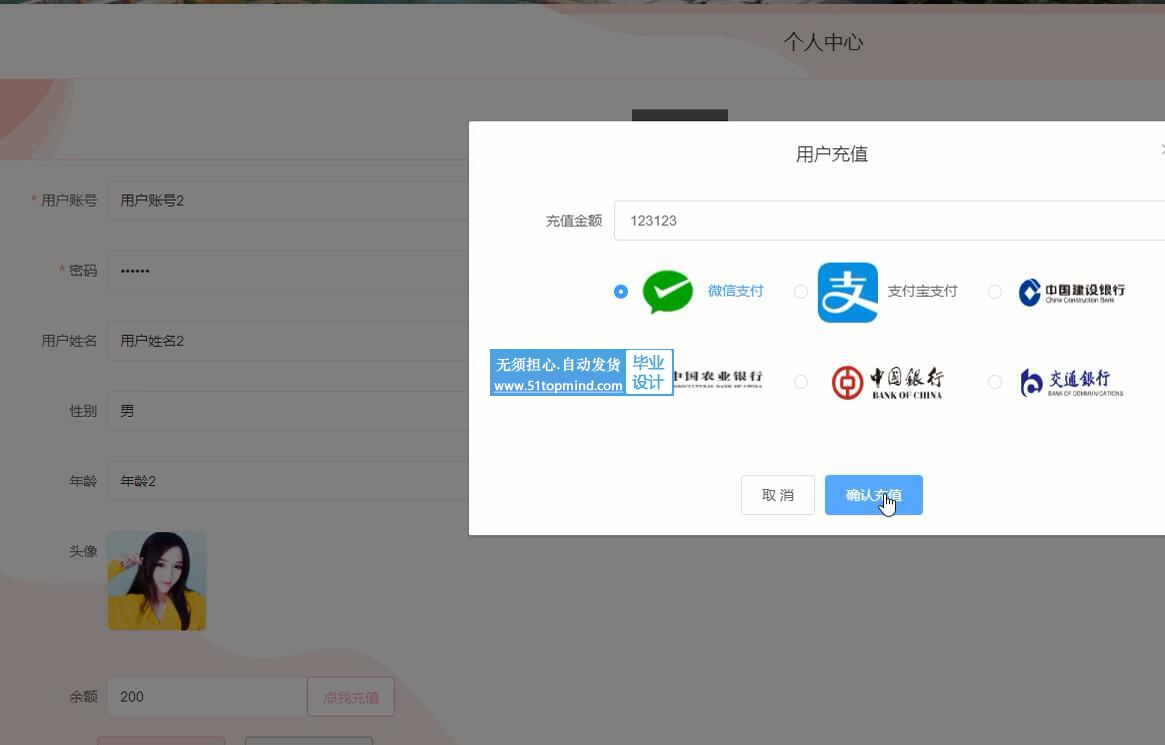Click the 余额 field showing 200
Image resolution: width=1165 pixels, height=745 pixels.
pyautogui.click(x=207, y=697)
